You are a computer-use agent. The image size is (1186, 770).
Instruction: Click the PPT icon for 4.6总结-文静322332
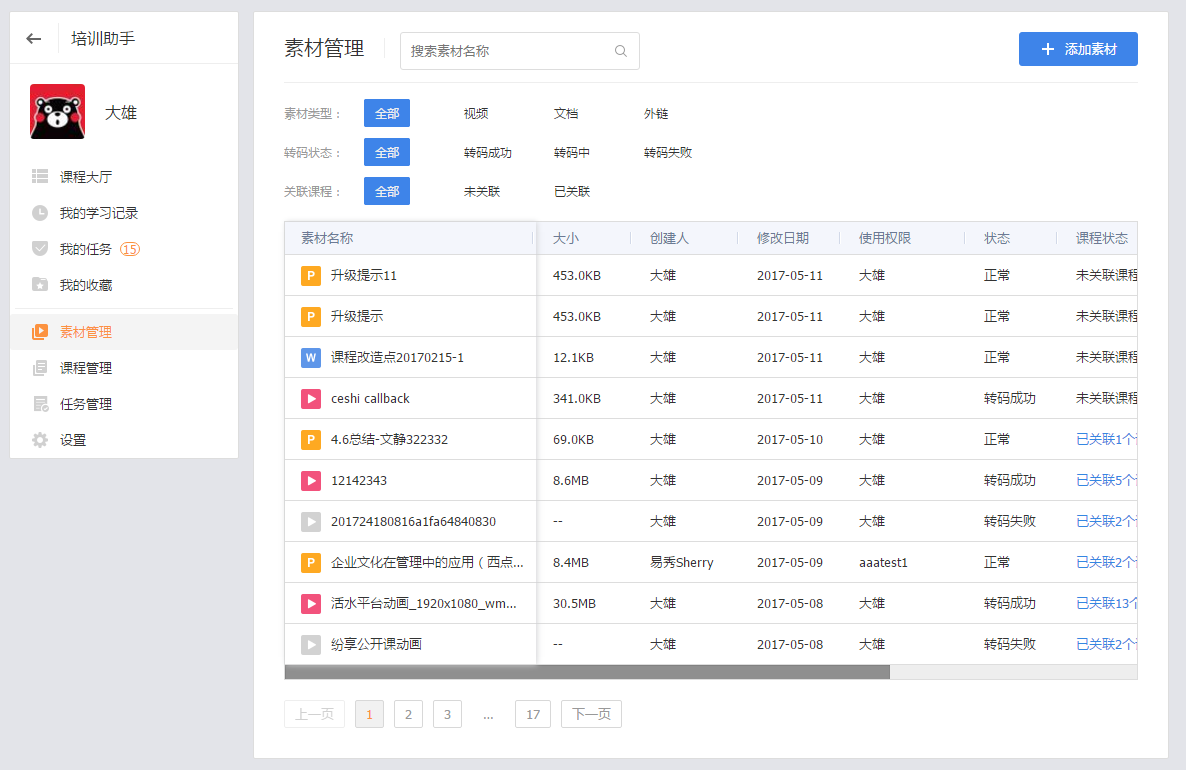311,439
